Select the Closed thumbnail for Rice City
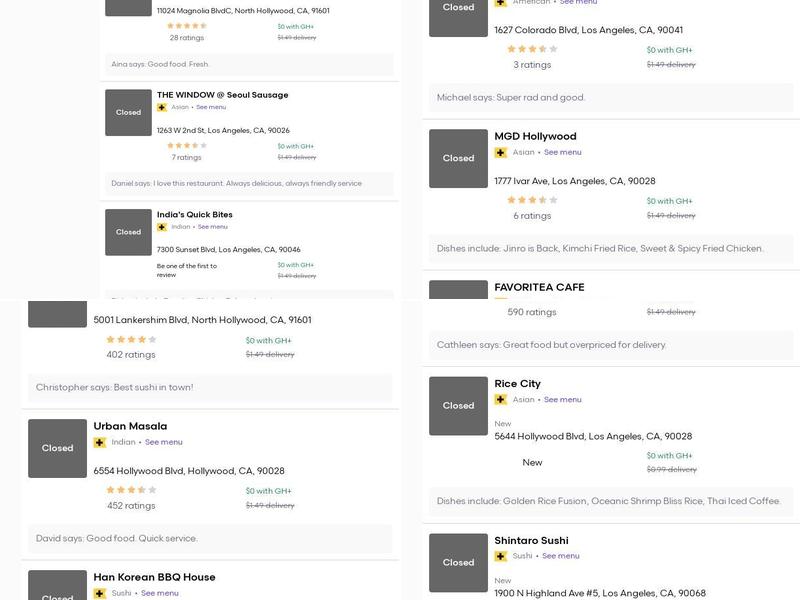The width and height of the screenshot is (800, 600). point(458,405)
